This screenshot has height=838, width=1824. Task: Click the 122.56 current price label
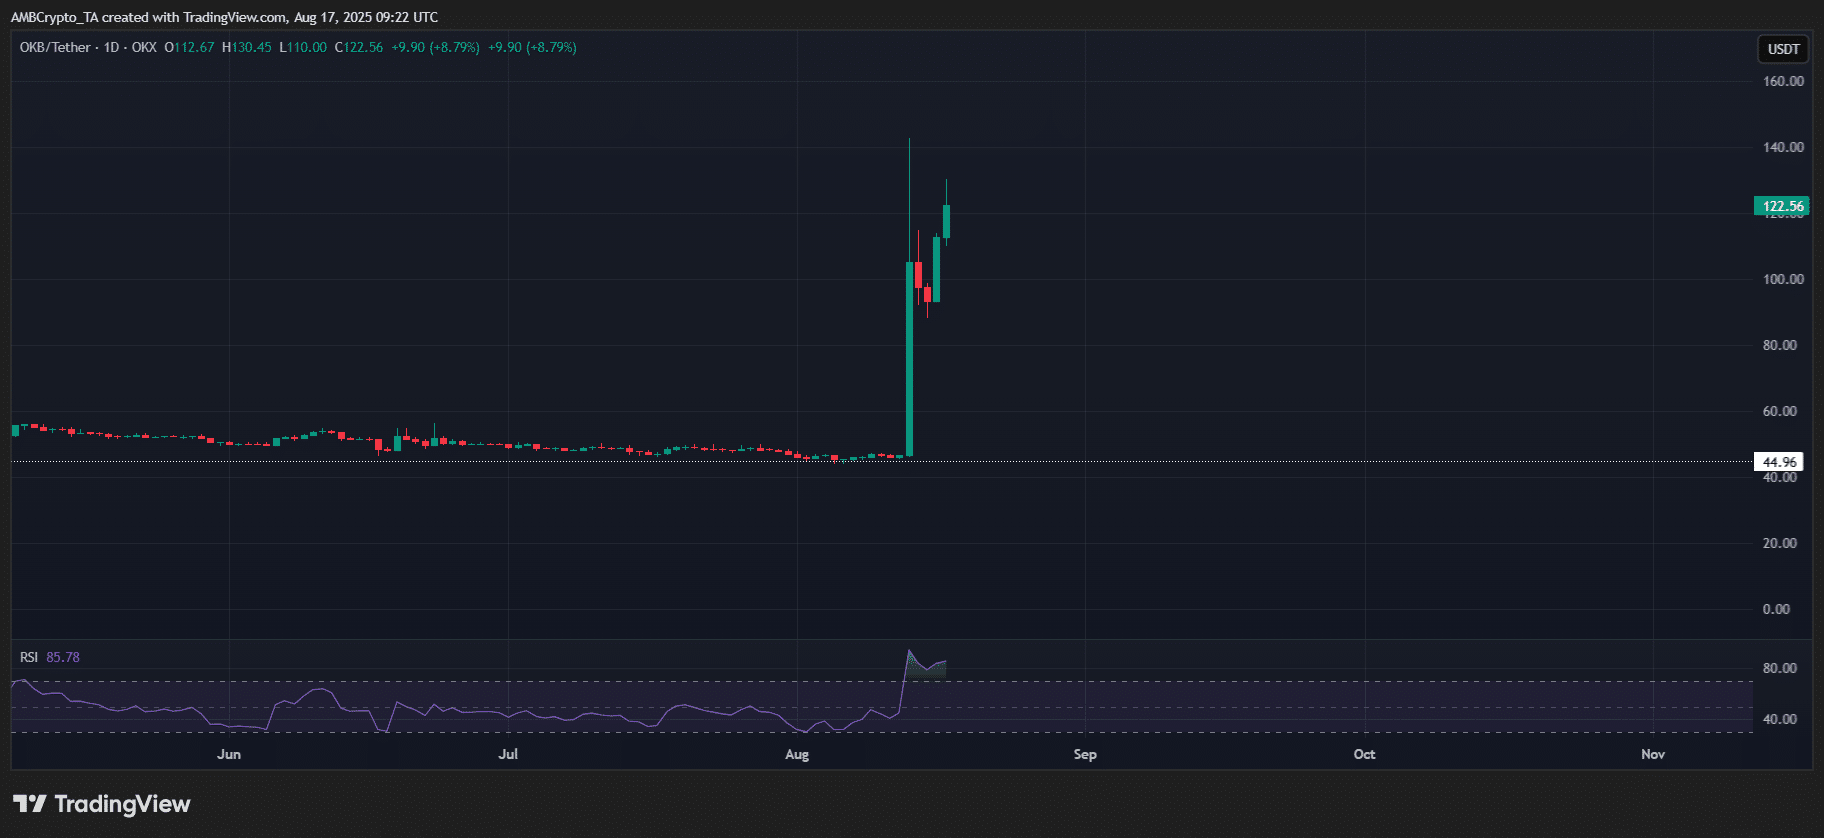(x=1781, y=206)
